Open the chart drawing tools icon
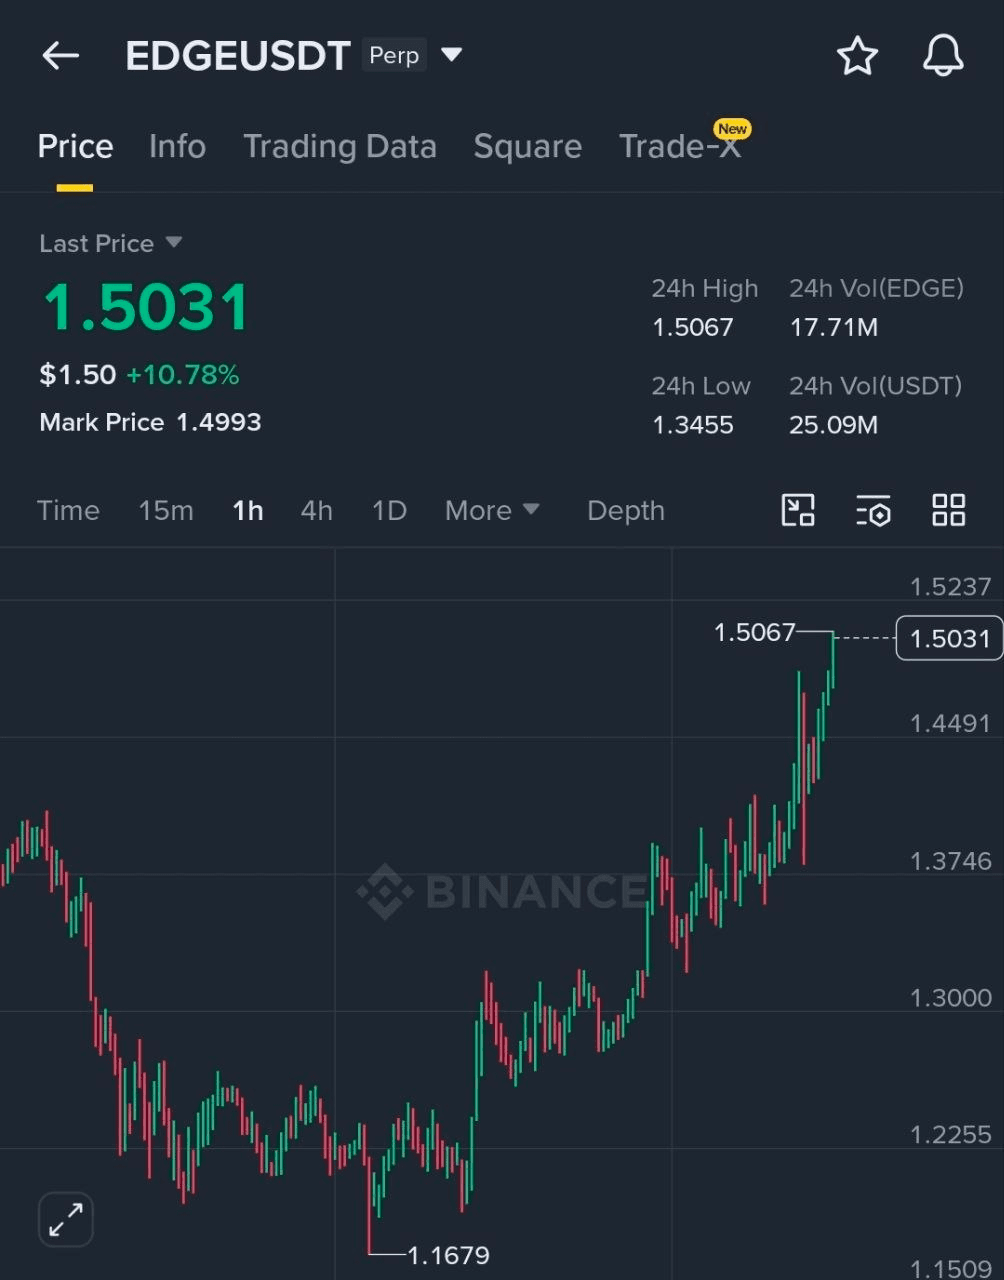The height and width of the screenshot is (1280, 1004). tap(798, 510)
